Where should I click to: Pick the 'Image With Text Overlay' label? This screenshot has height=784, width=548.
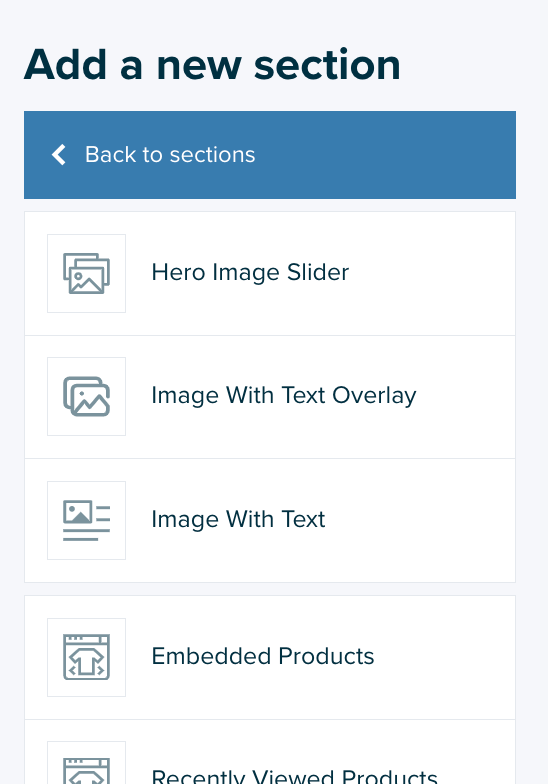pos(284,396)
